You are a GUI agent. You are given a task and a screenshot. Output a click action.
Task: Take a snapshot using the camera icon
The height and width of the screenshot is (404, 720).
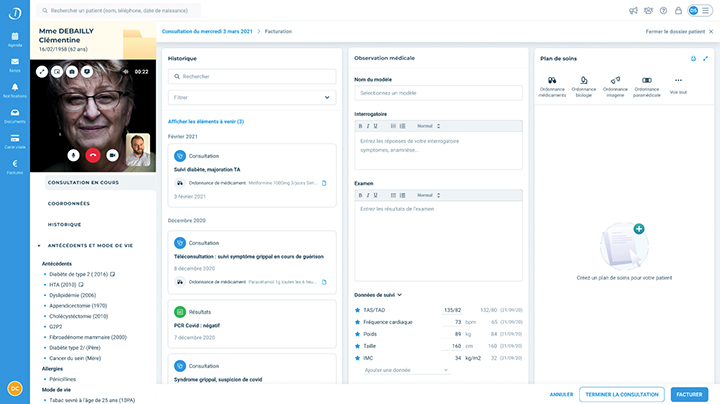tap(72, 72)
